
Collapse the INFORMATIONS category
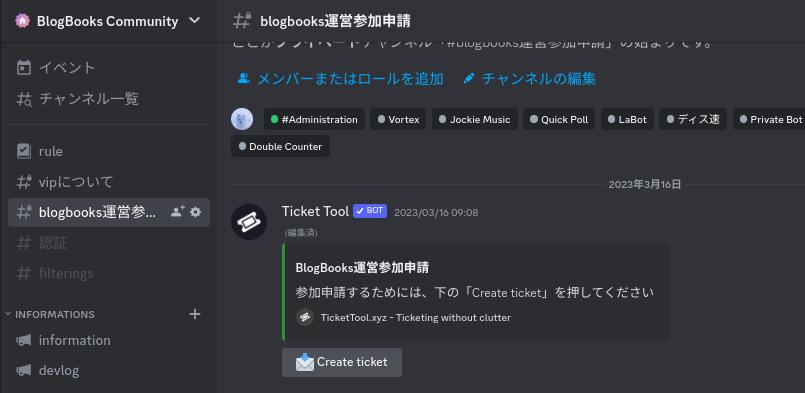(55, 314)
